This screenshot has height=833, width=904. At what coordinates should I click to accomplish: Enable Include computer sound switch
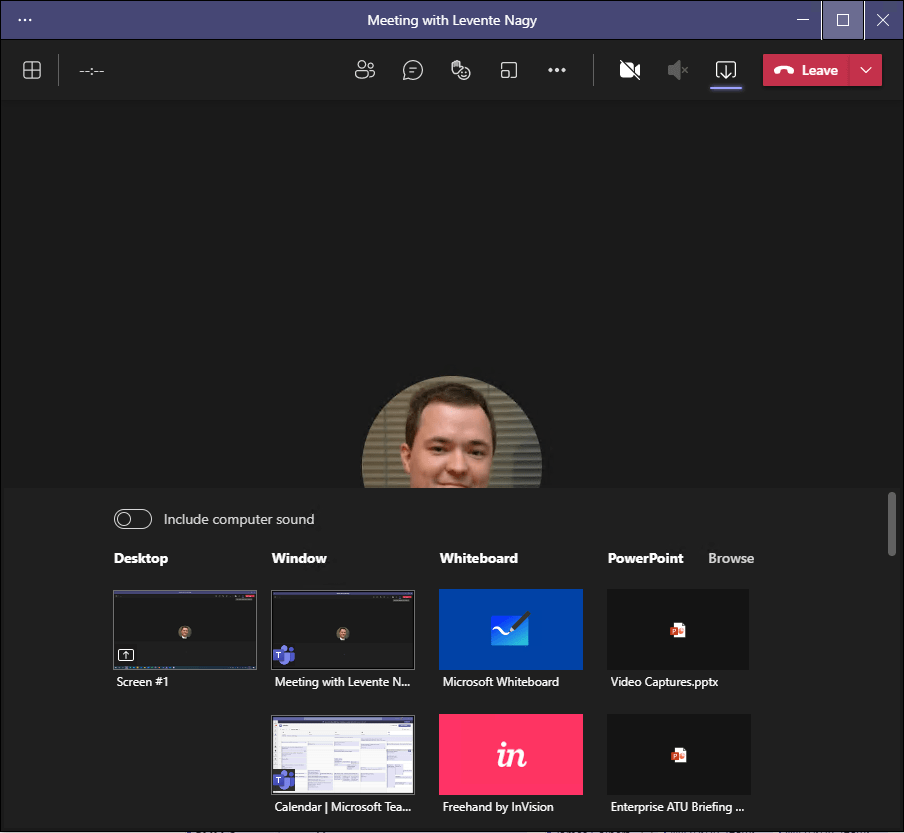click(133, 519)
